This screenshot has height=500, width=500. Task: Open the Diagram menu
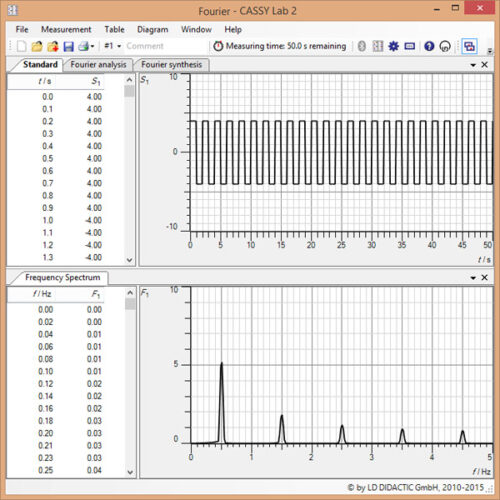[153, 29]
